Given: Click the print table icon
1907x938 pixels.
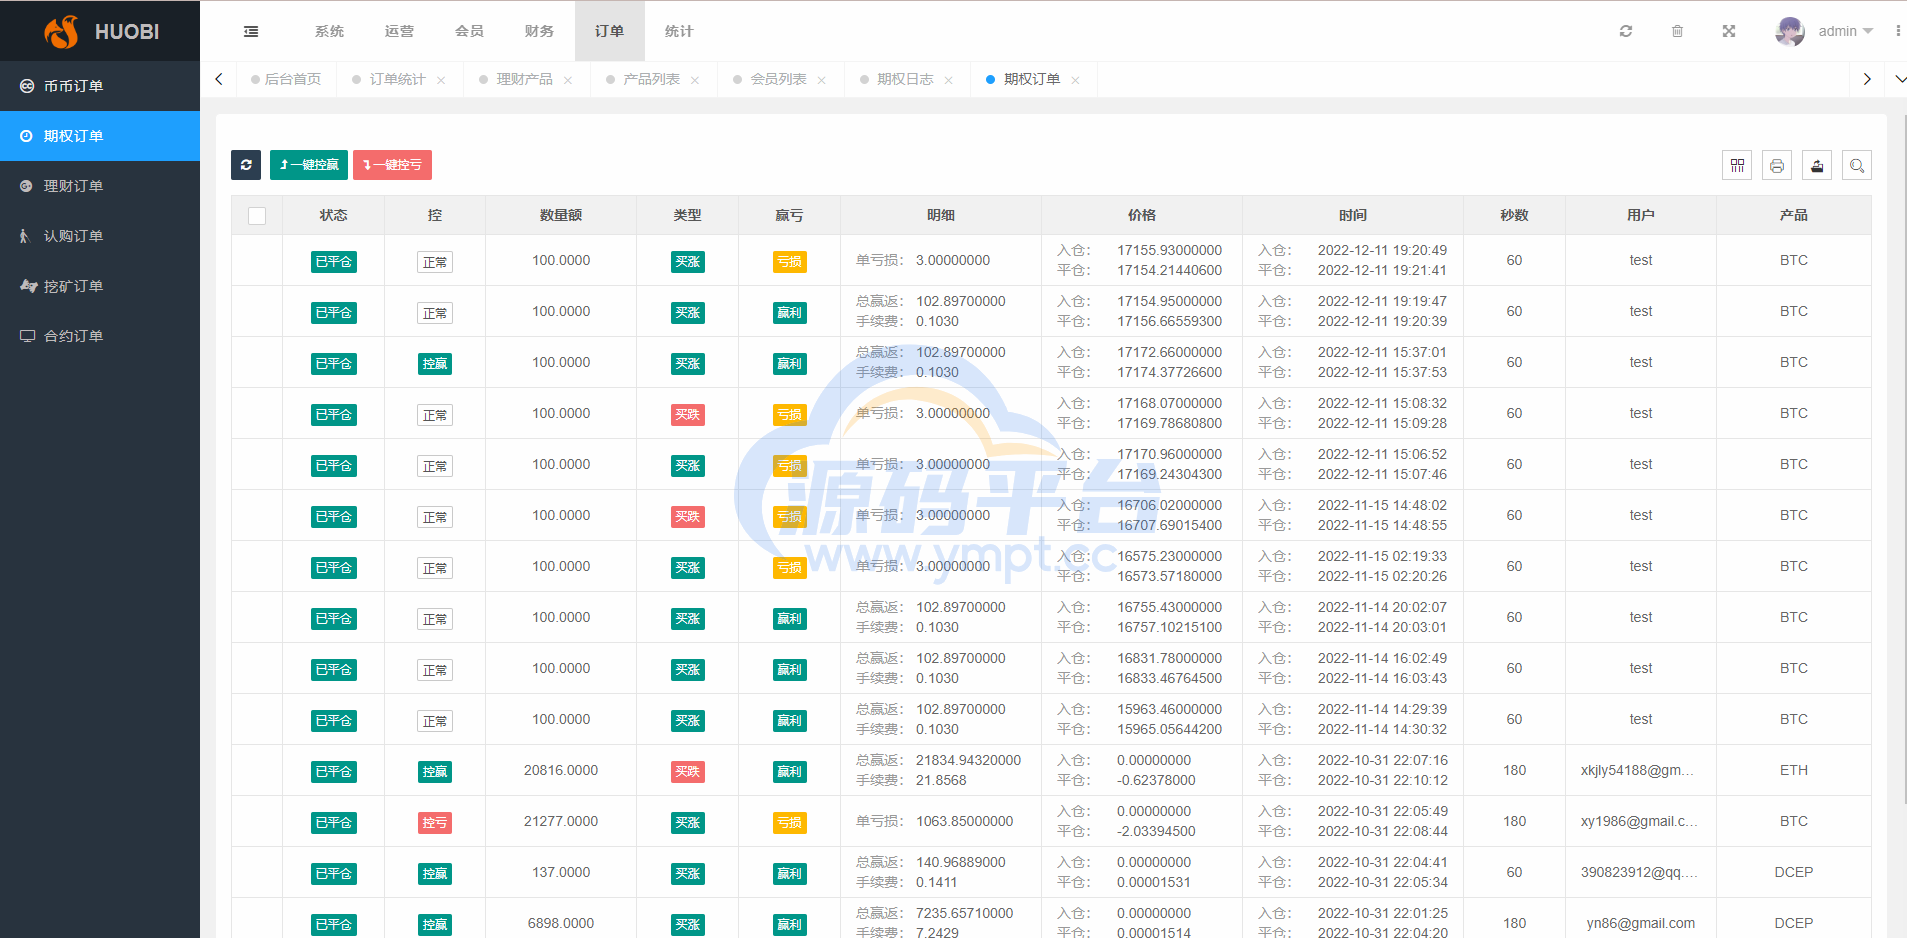Looking at the screenshot, I should pyautogui.click(x=1777, y=165).
